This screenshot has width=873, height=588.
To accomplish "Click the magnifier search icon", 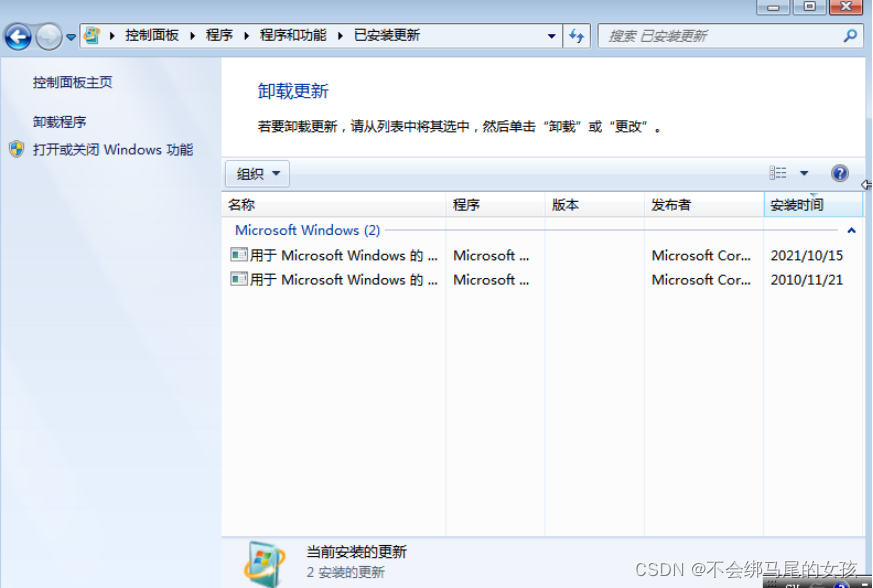I will point(850,36).
